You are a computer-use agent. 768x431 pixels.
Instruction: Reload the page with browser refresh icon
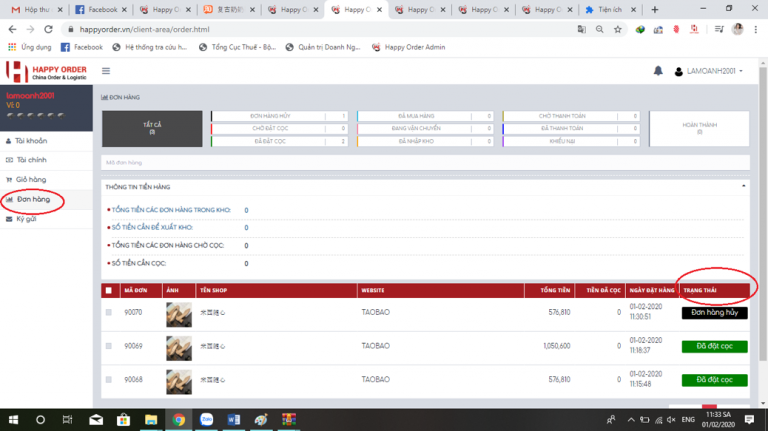tap(48, 29)
